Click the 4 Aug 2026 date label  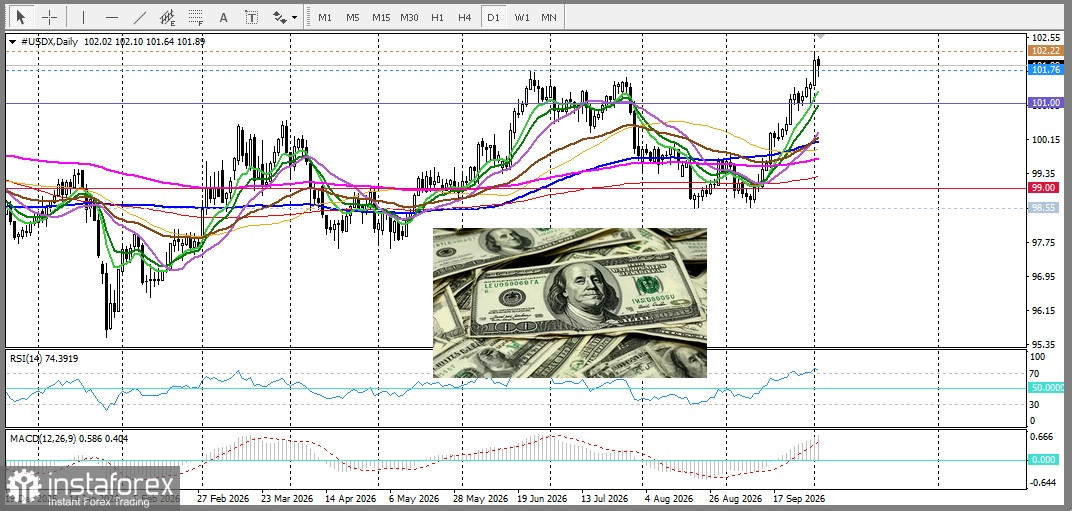[670, 499]
